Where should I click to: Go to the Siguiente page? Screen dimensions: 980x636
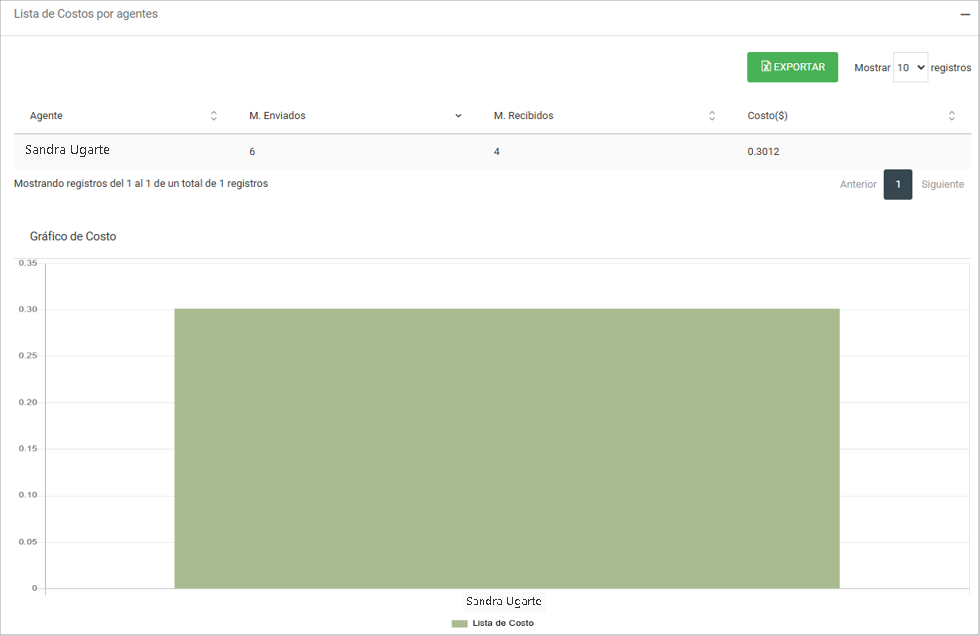(x=942, y=184)
